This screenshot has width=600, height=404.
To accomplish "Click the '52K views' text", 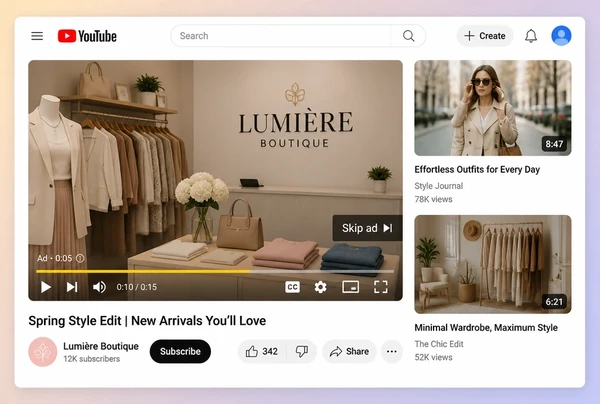I will [433, 357].
